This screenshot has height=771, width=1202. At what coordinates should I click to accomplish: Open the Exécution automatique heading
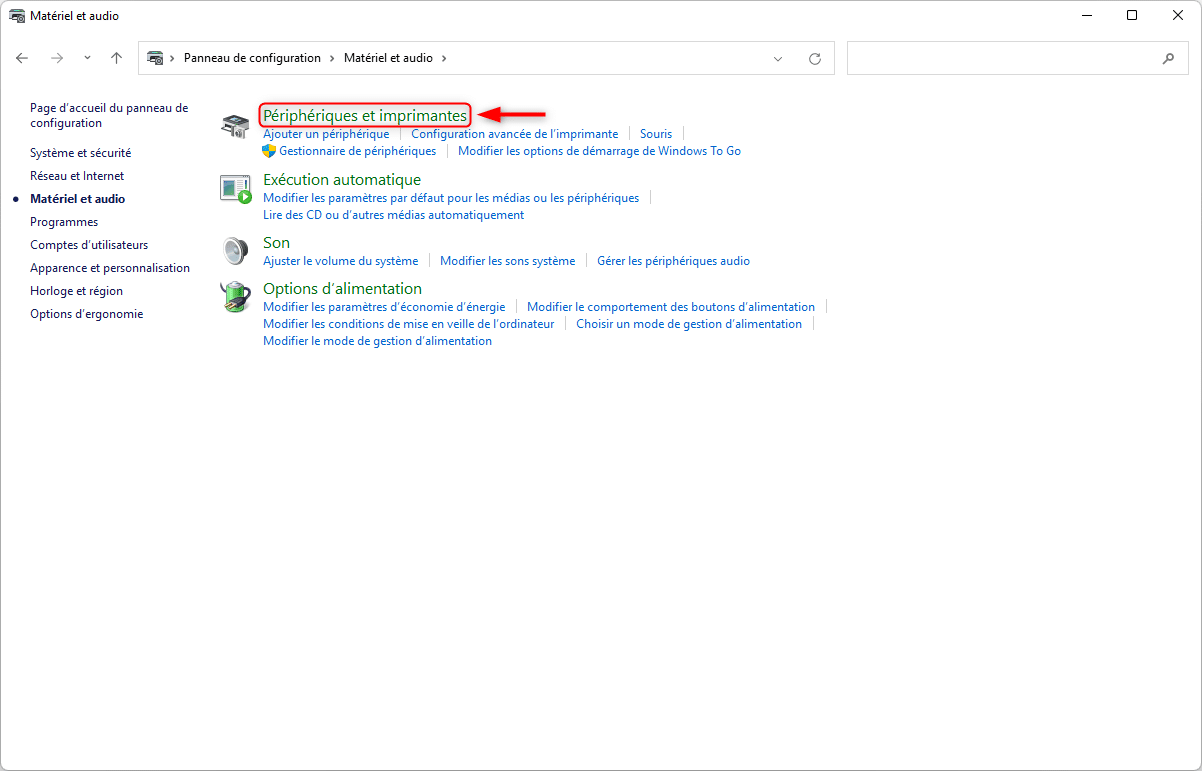[342, 180]
